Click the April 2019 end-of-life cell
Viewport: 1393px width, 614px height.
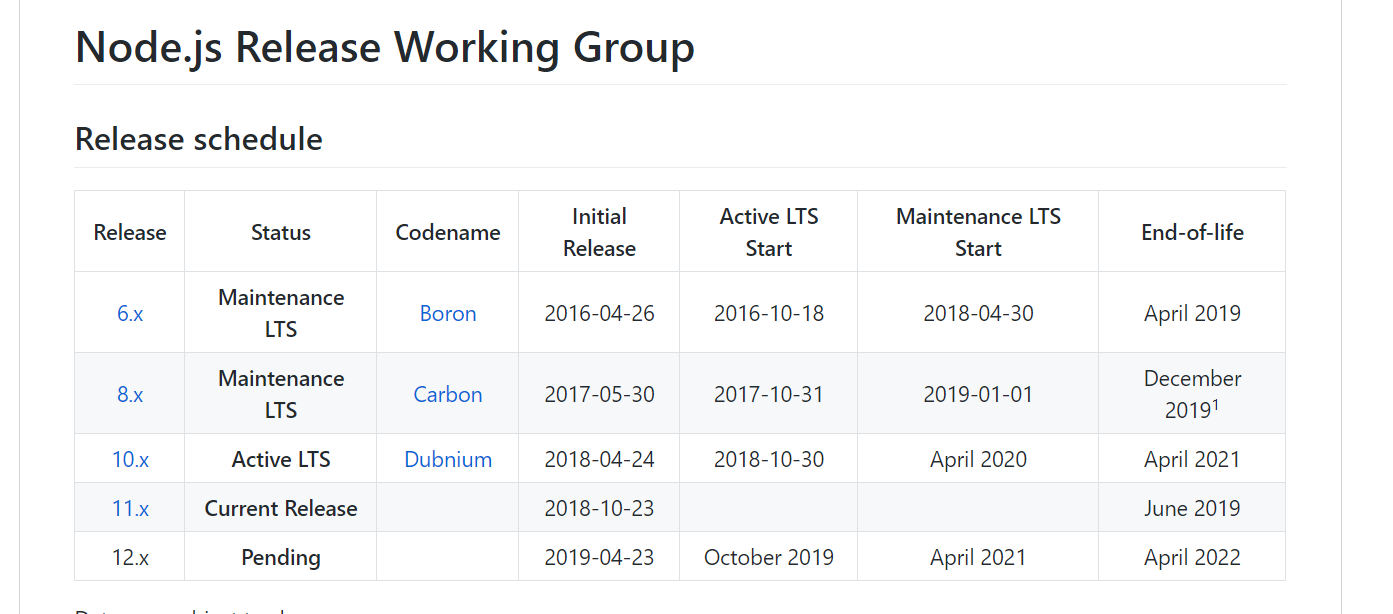click(x=1192, y=313)
